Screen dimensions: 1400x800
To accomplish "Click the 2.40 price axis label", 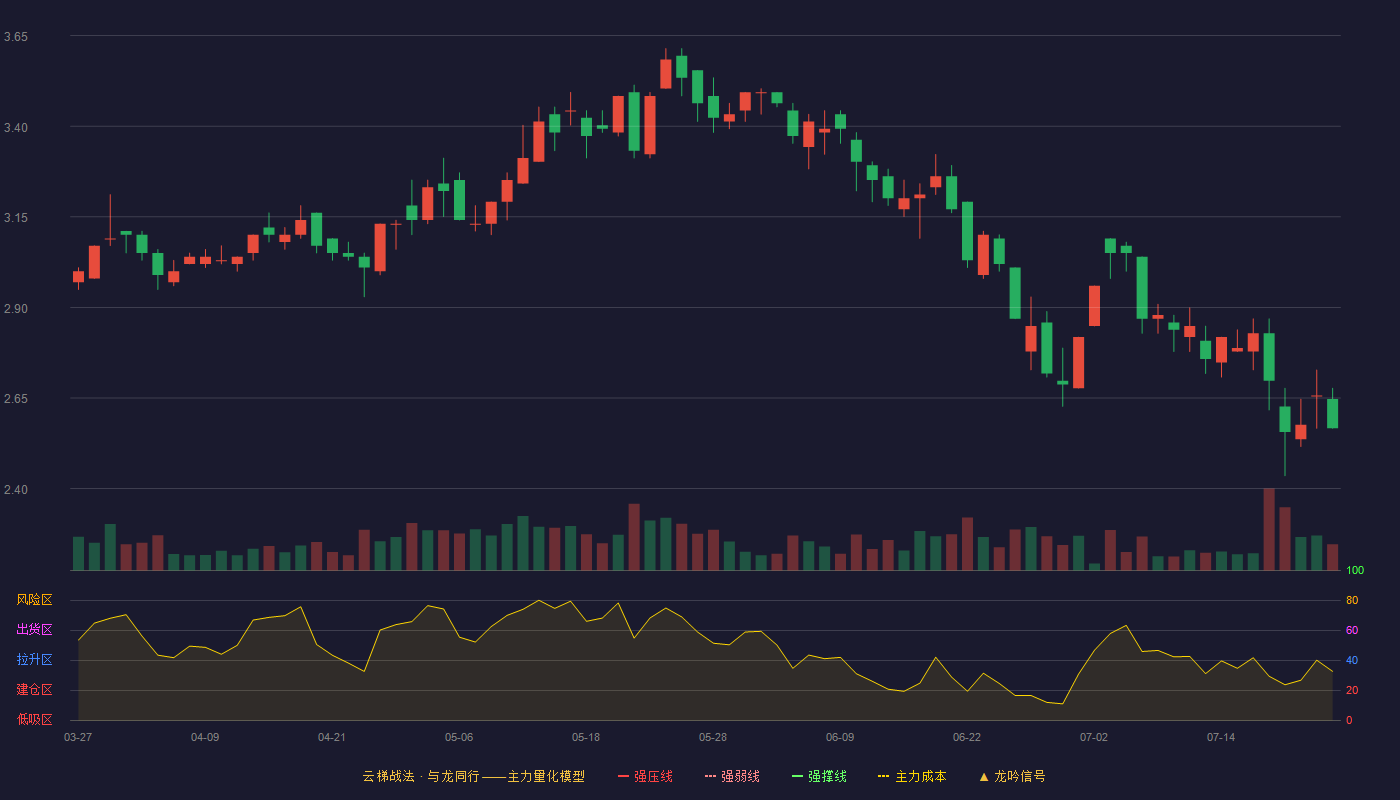I will coord(16,490).
